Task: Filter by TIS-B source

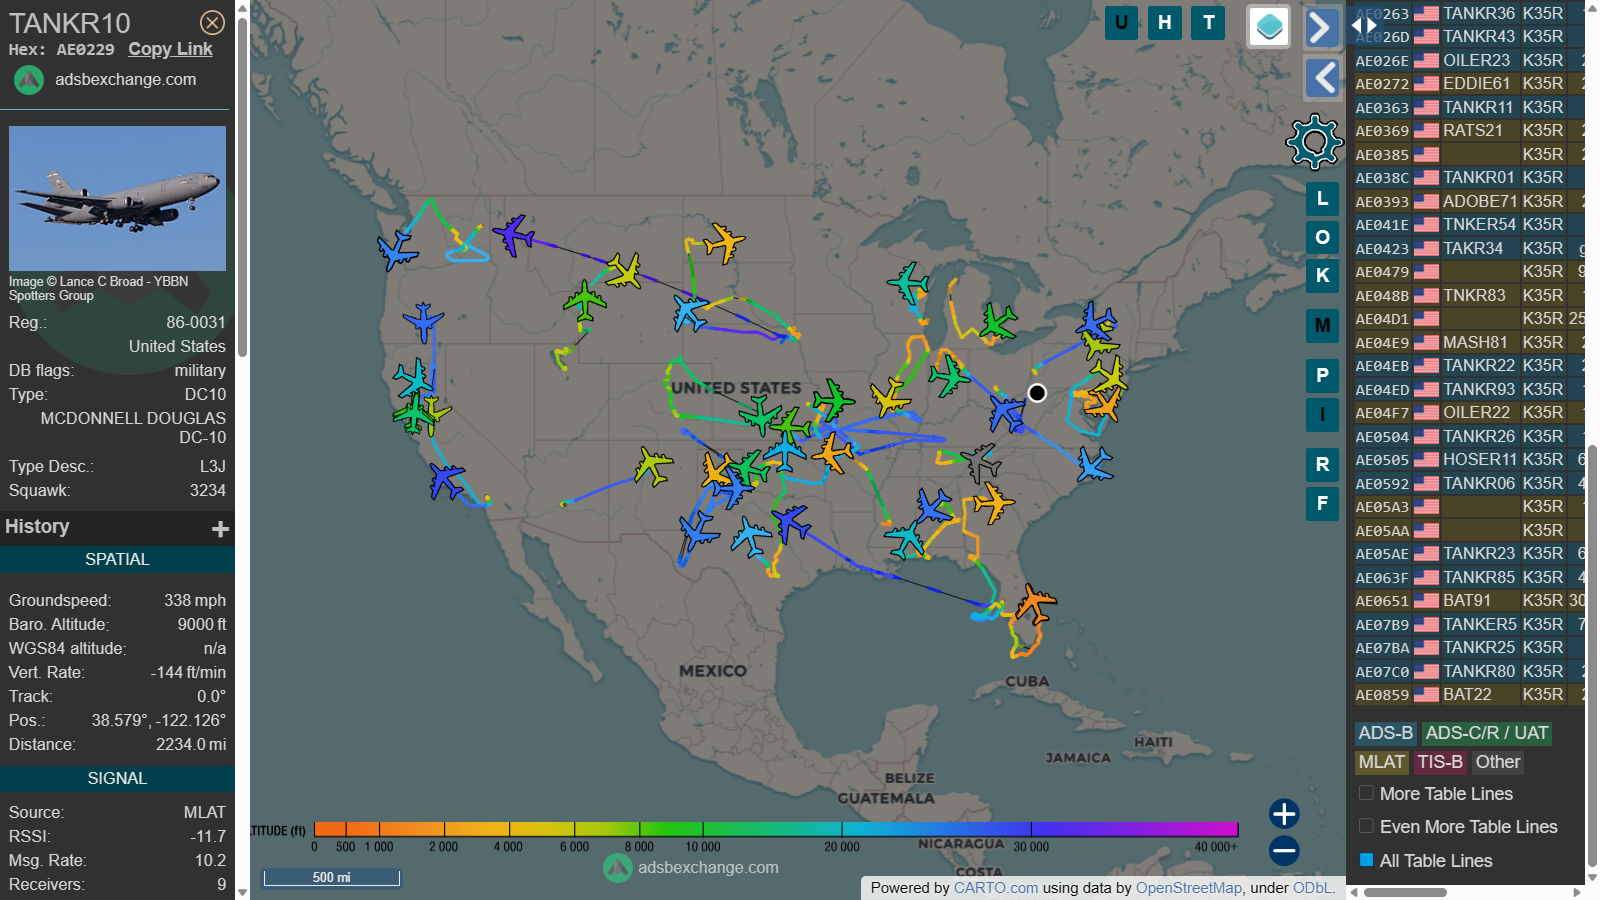Action: point(1439,762)
